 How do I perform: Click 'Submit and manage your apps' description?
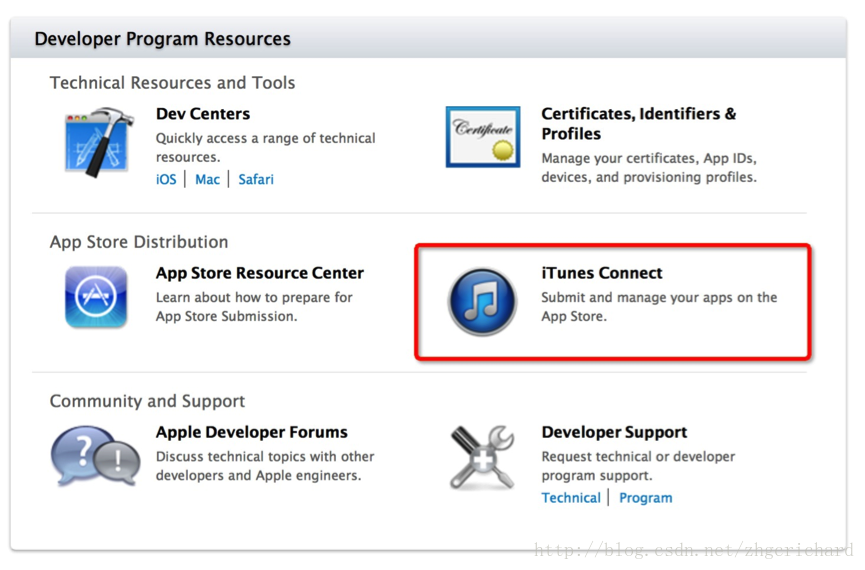click(x=659, y=307)
